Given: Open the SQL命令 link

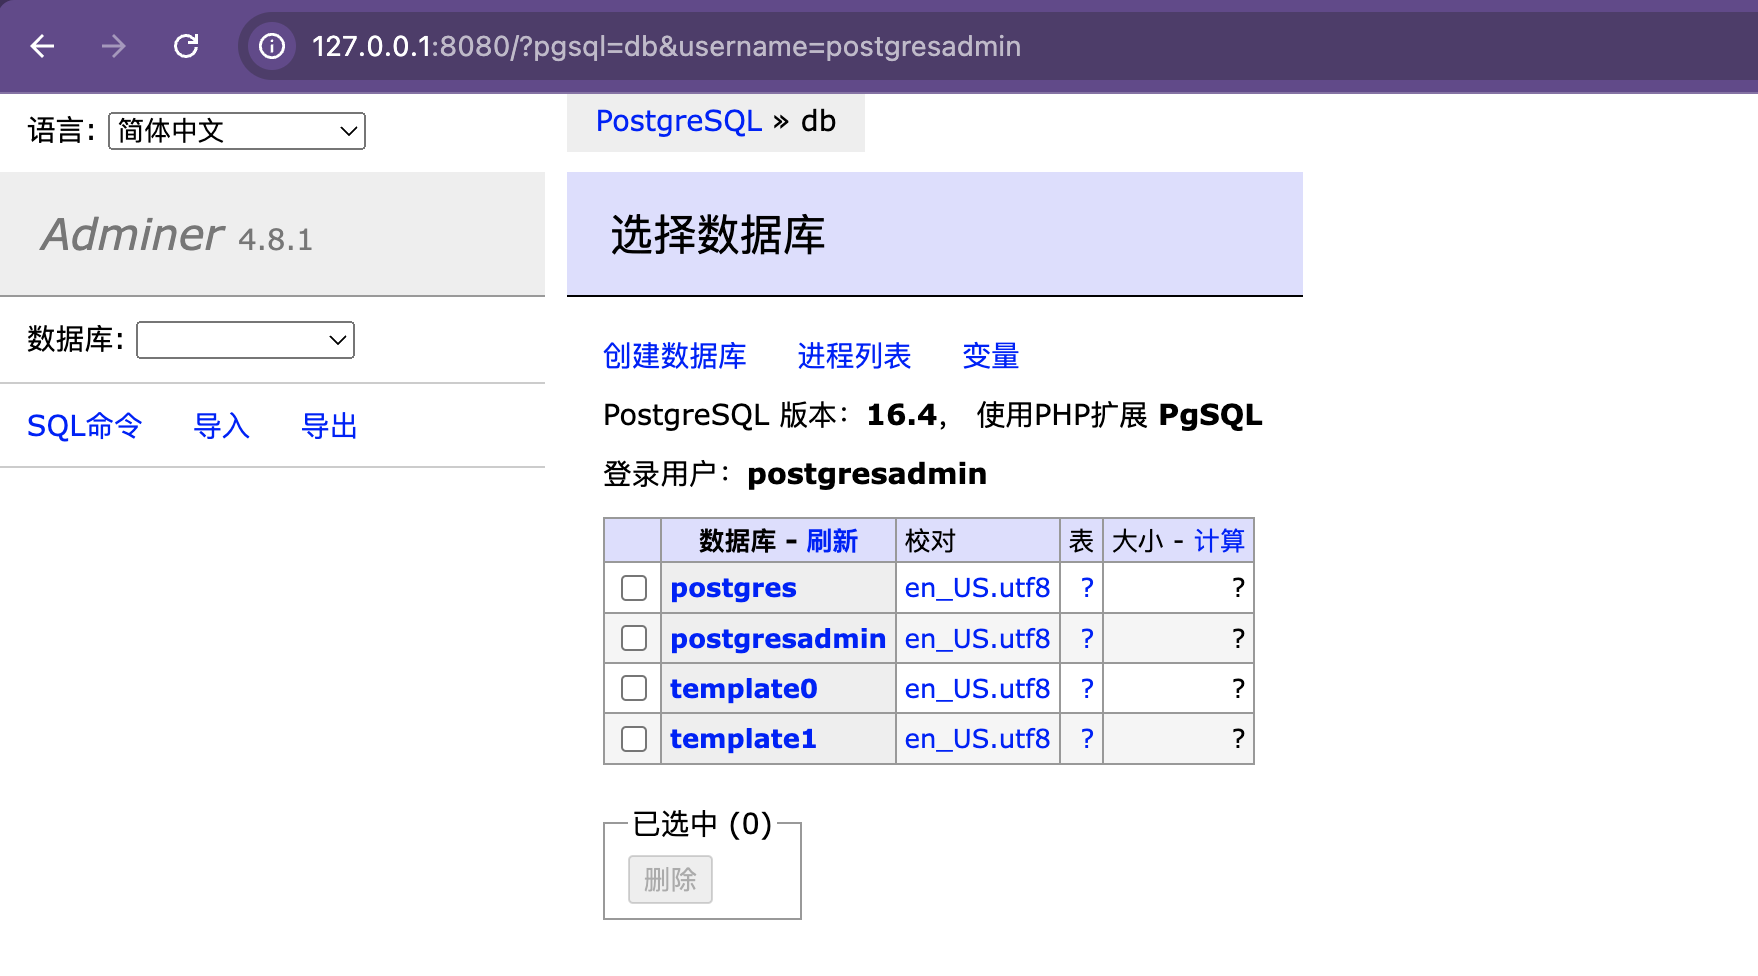Looking at the screenshot, I should click(x=84, y=426).
